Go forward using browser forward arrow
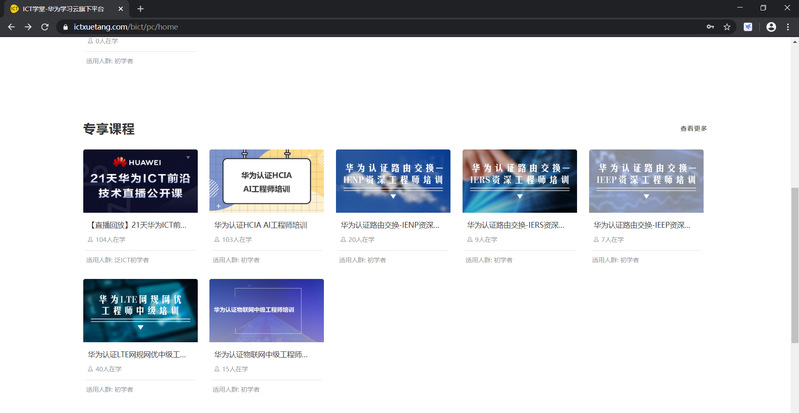Image resolution: width=799 pixels, height=413 pixels. (28, 27)
